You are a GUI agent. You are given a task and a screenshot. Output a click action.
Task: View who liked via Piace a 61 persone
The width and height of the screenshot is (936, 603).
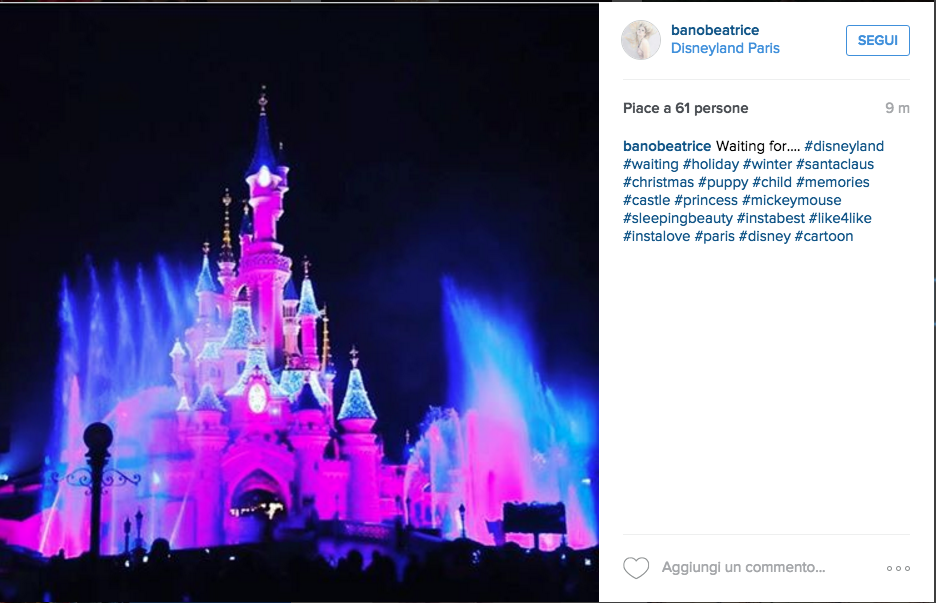[685, 108]
